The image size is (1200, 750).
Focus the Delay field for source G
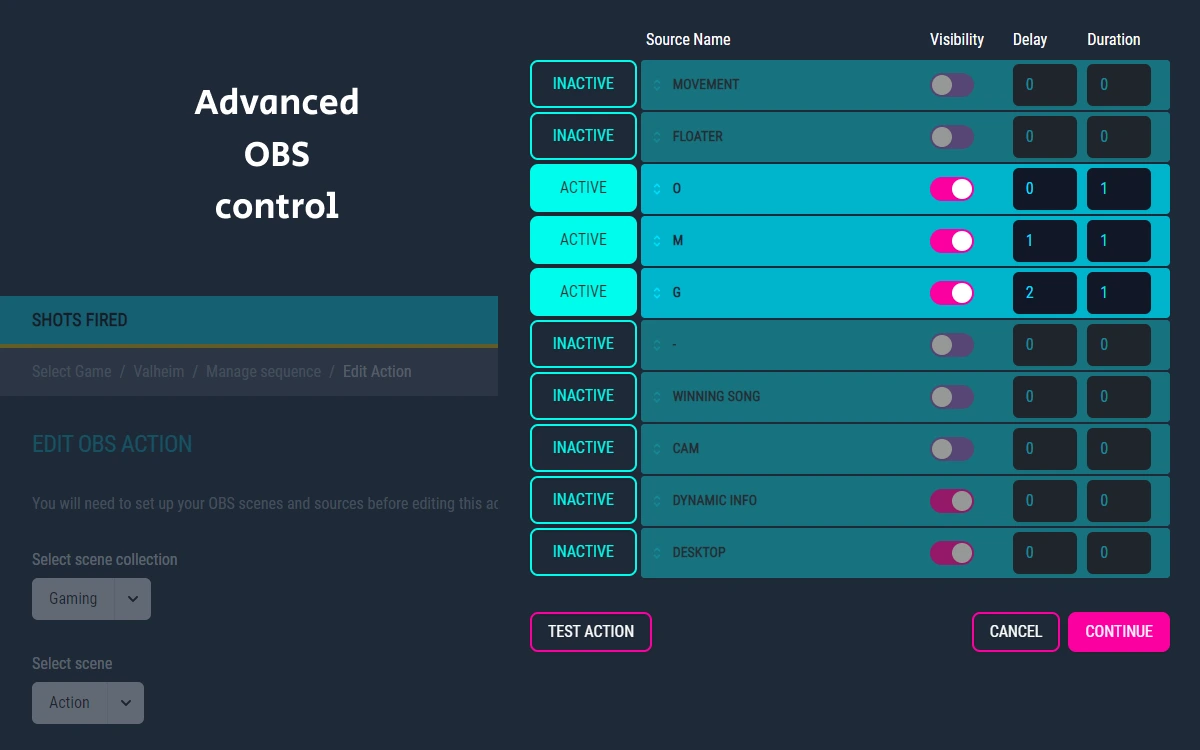tap(1044, 293)
